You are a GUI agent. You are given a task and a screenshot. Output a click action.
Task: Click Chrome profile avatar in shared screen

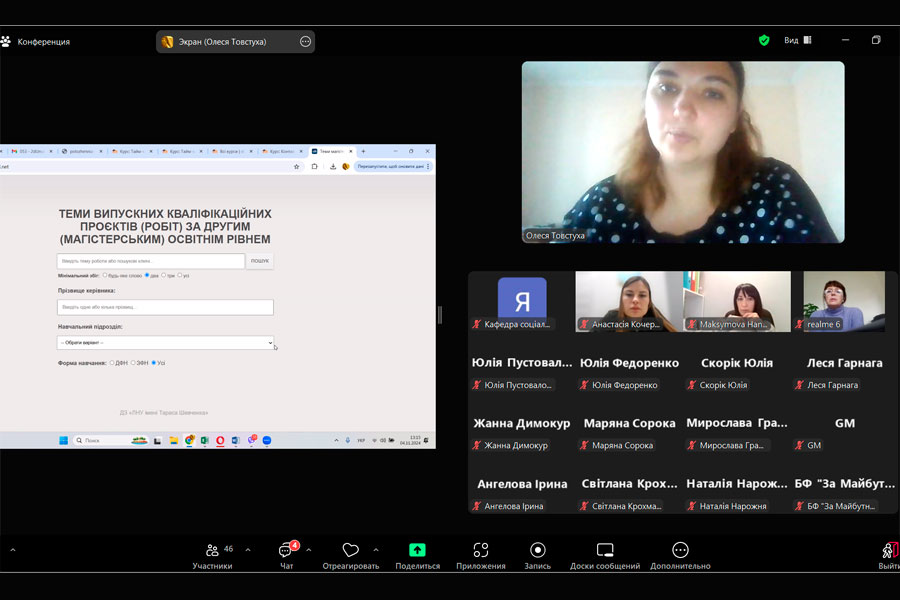(x=346, y=167)
